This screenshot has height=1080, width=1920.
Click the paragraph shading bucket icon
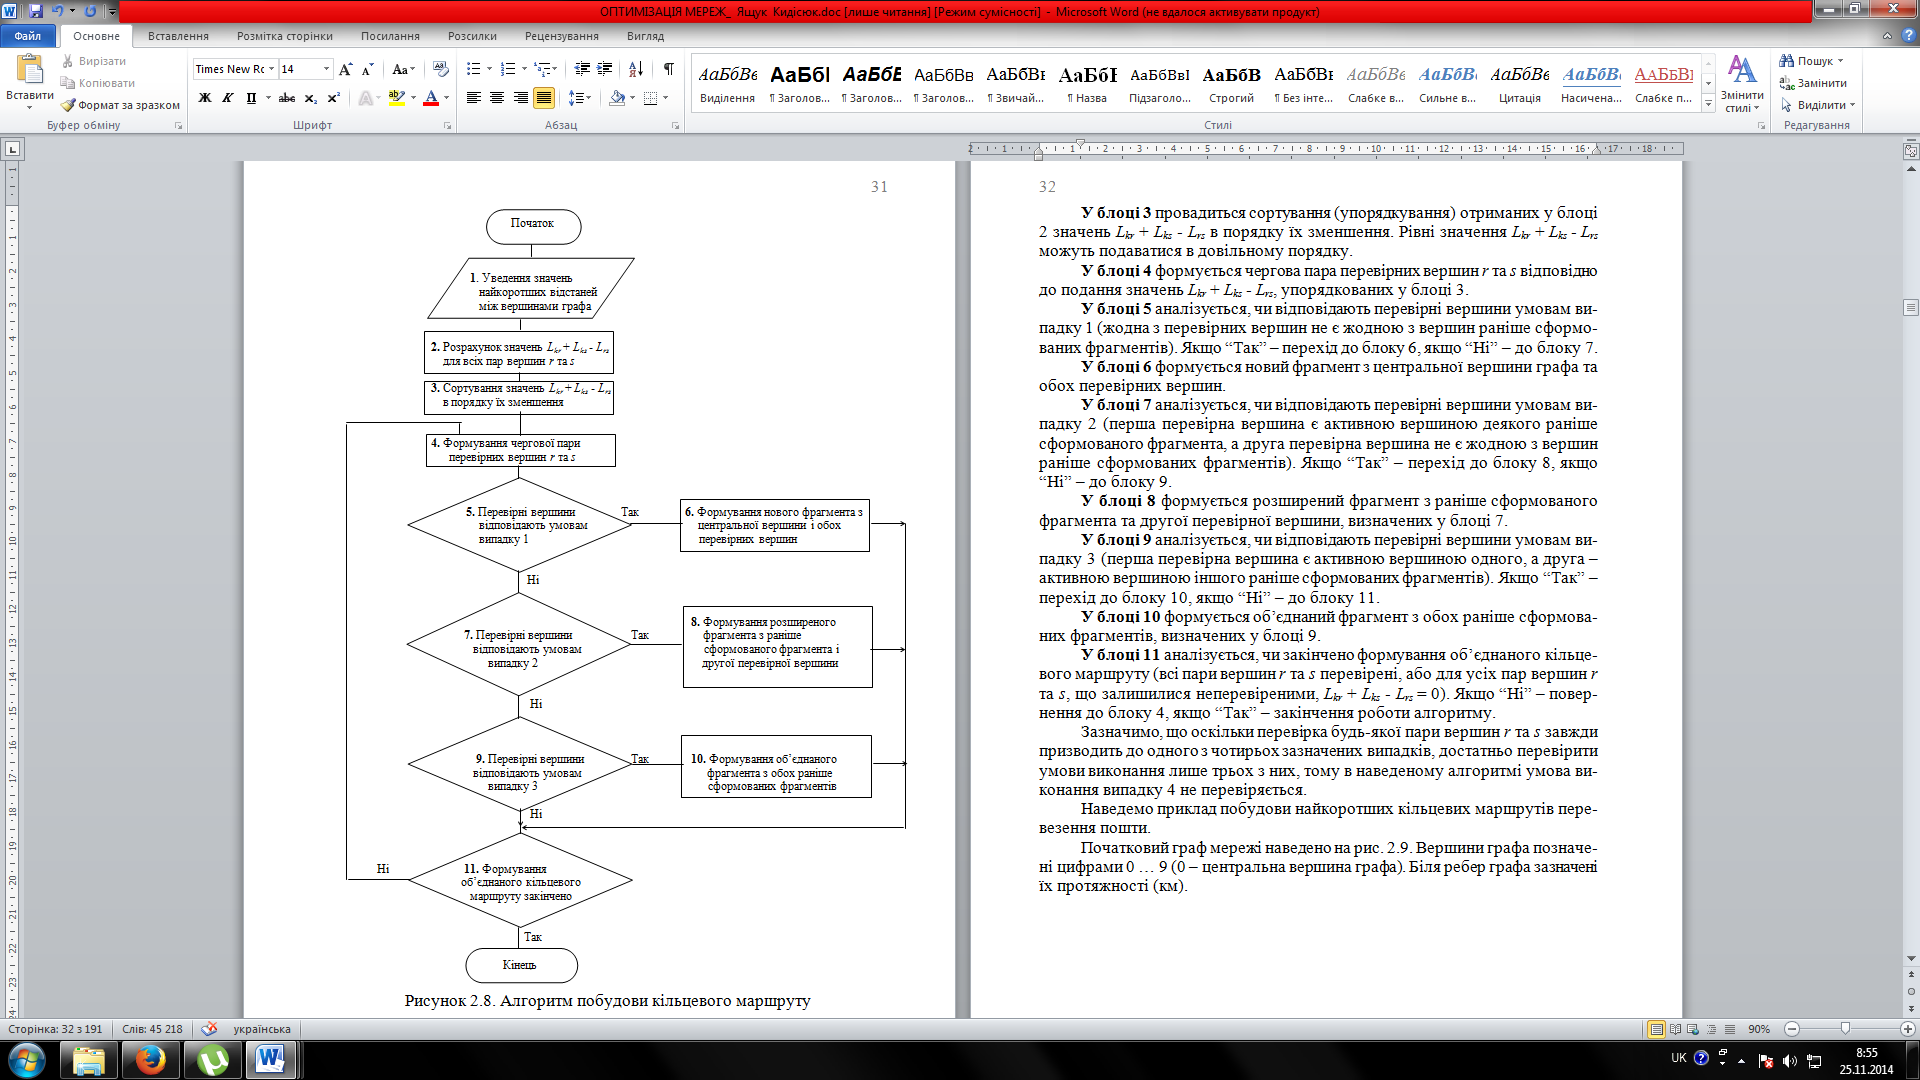[x=617, y=98]
